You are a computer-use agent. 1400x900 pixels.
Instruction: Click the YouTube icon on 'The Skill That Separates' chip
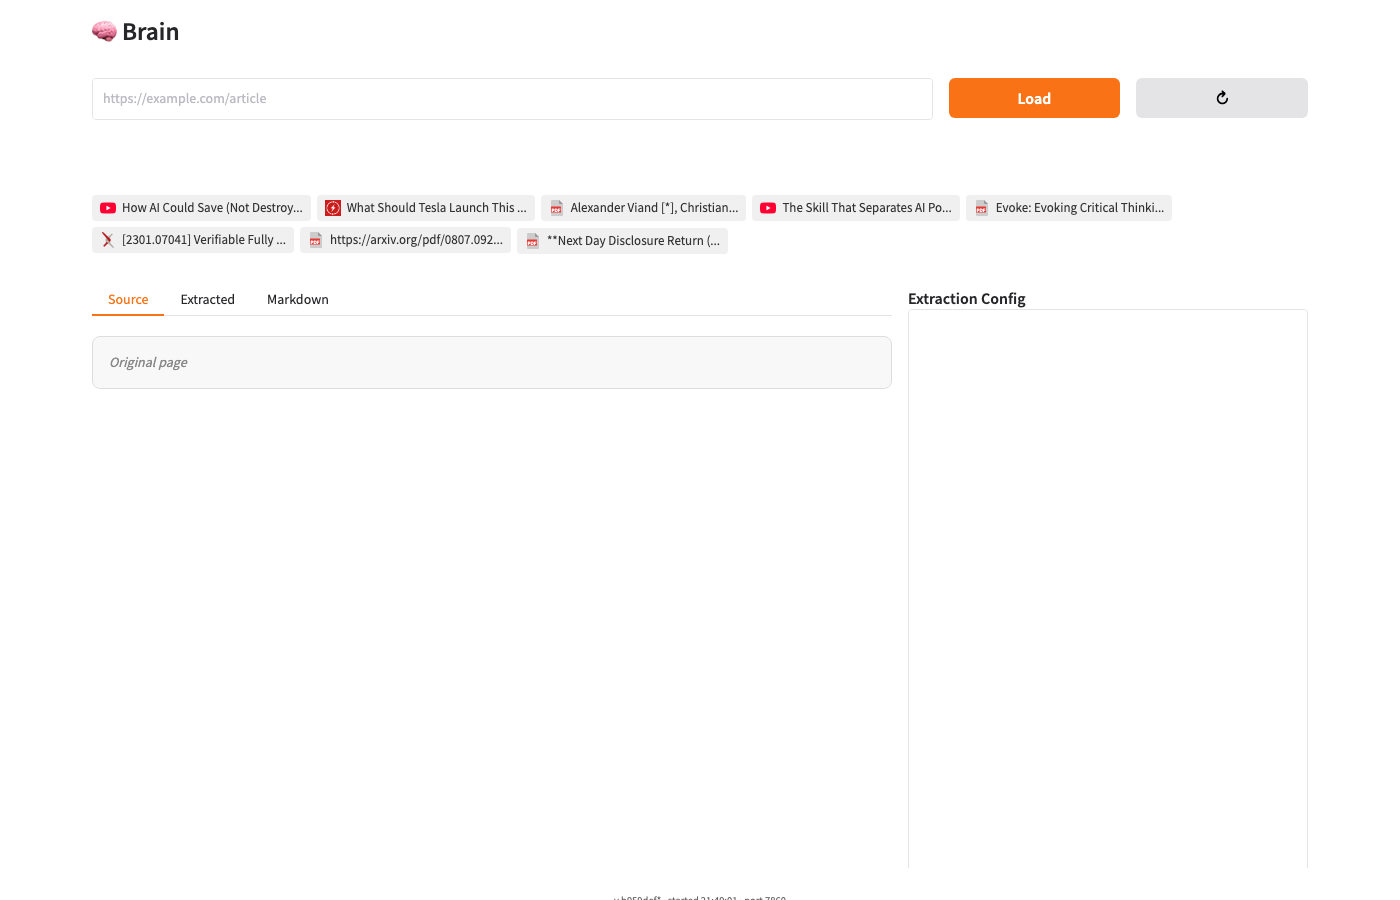768,208
